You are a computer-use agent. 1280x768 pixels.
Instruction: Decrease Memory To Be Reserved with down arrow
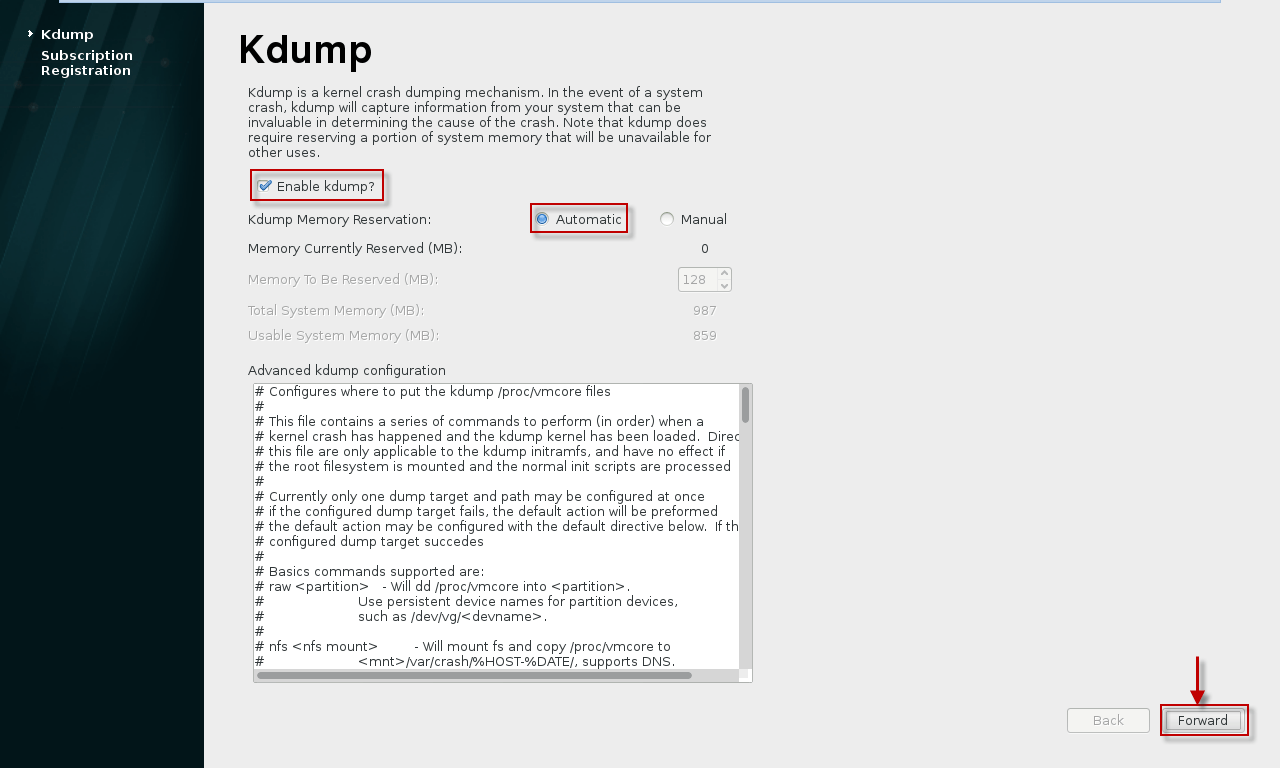tap(724, 286)
